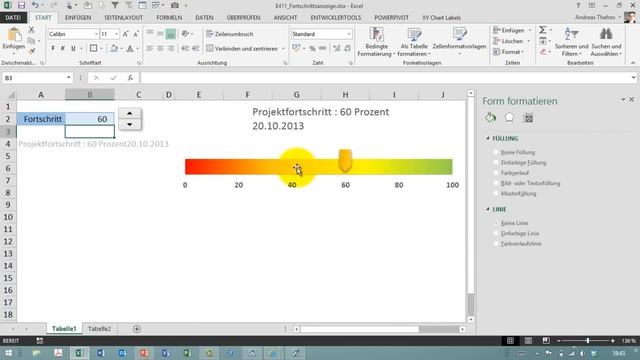Viewport: 640px width, 360px height.
Task: Select Keine Linie radio option
Action: pyautogui.click(x=496, y=223)
